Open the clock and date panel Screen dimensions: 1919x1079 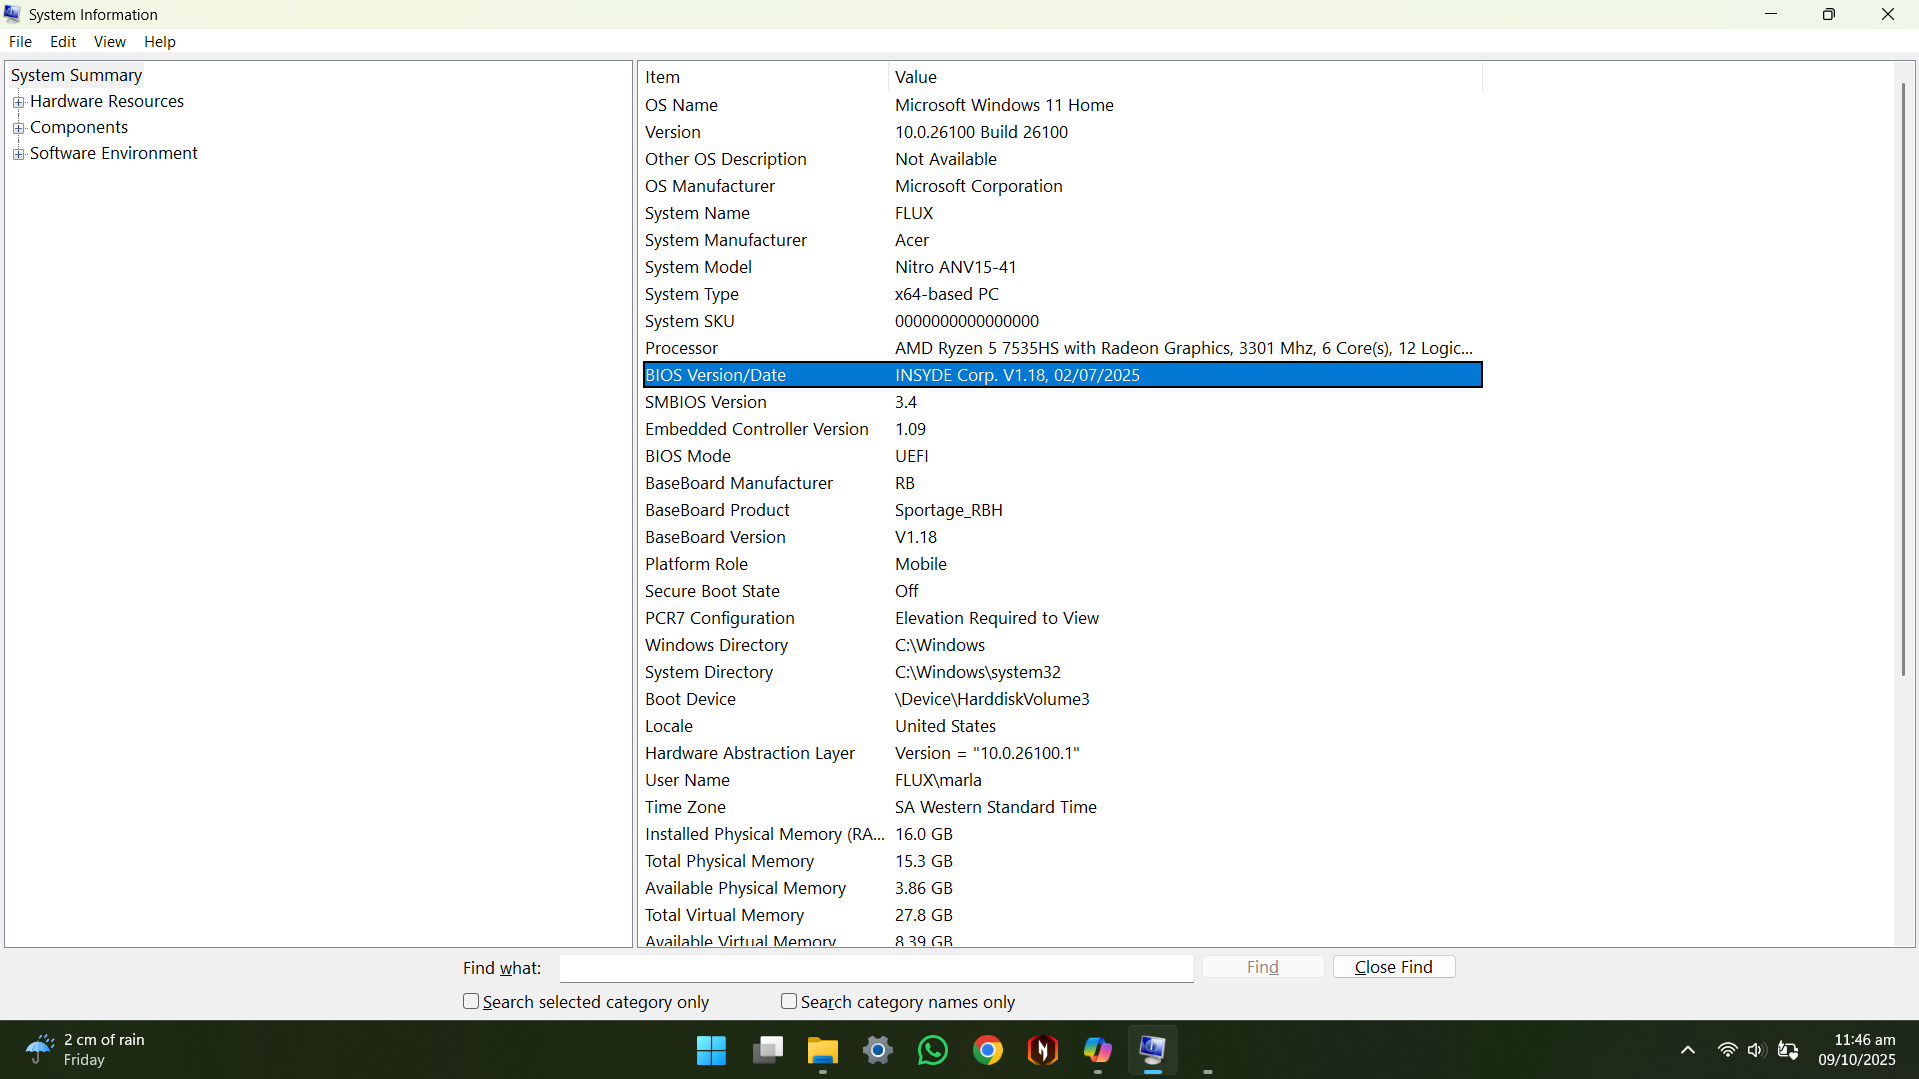(x=1857, y=1050)
